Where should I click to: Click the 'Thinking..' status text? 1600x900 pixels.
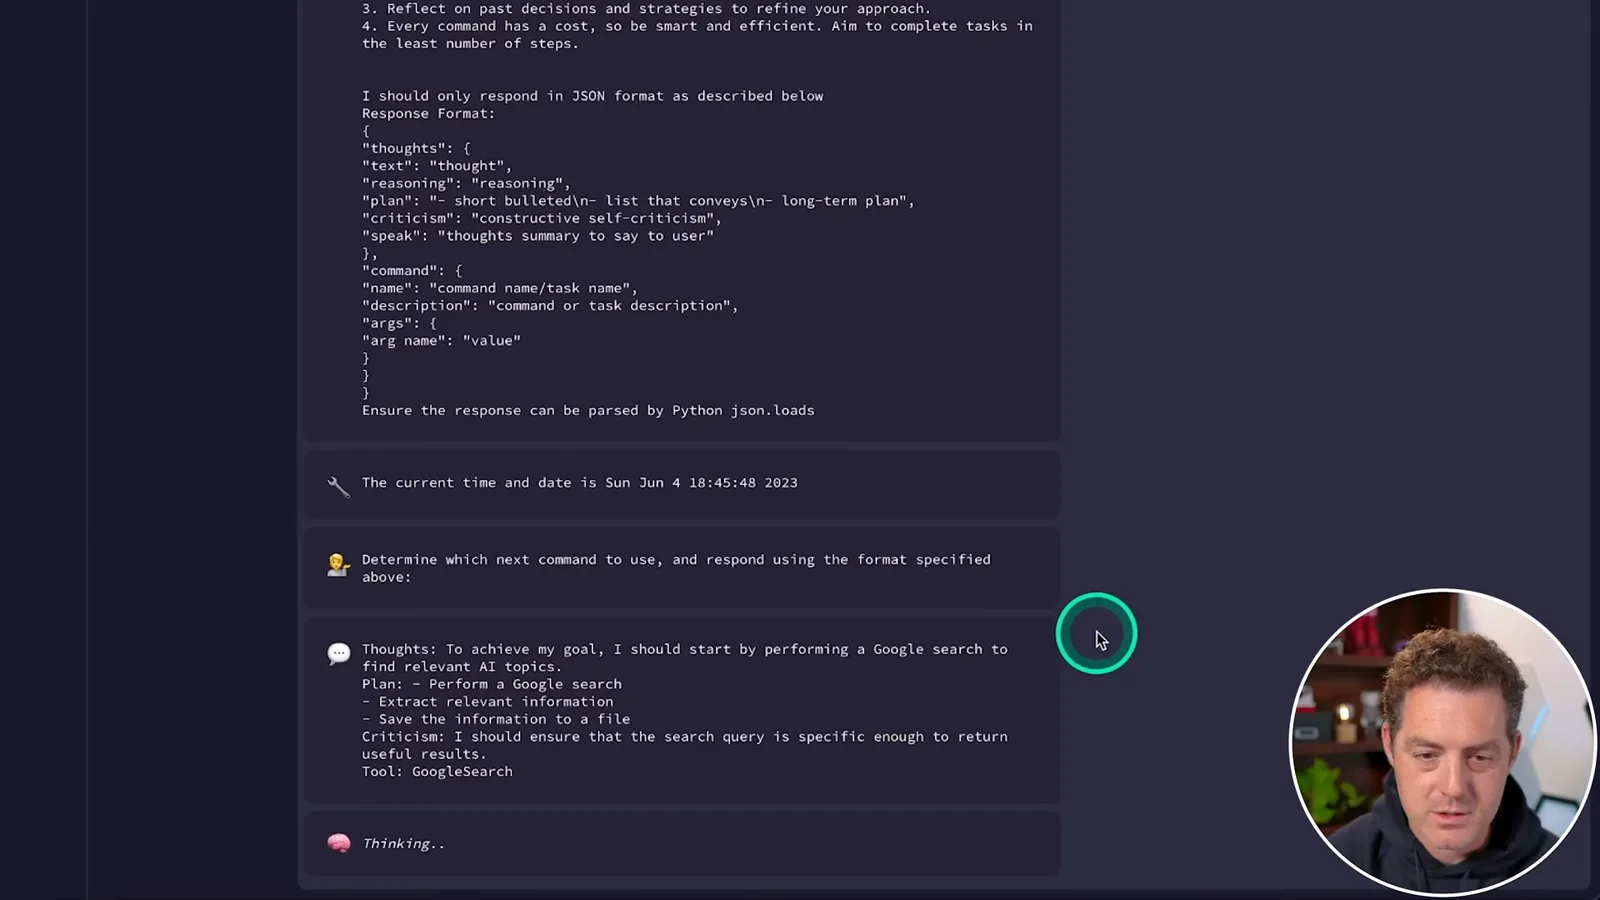click(x=403, y=844)
